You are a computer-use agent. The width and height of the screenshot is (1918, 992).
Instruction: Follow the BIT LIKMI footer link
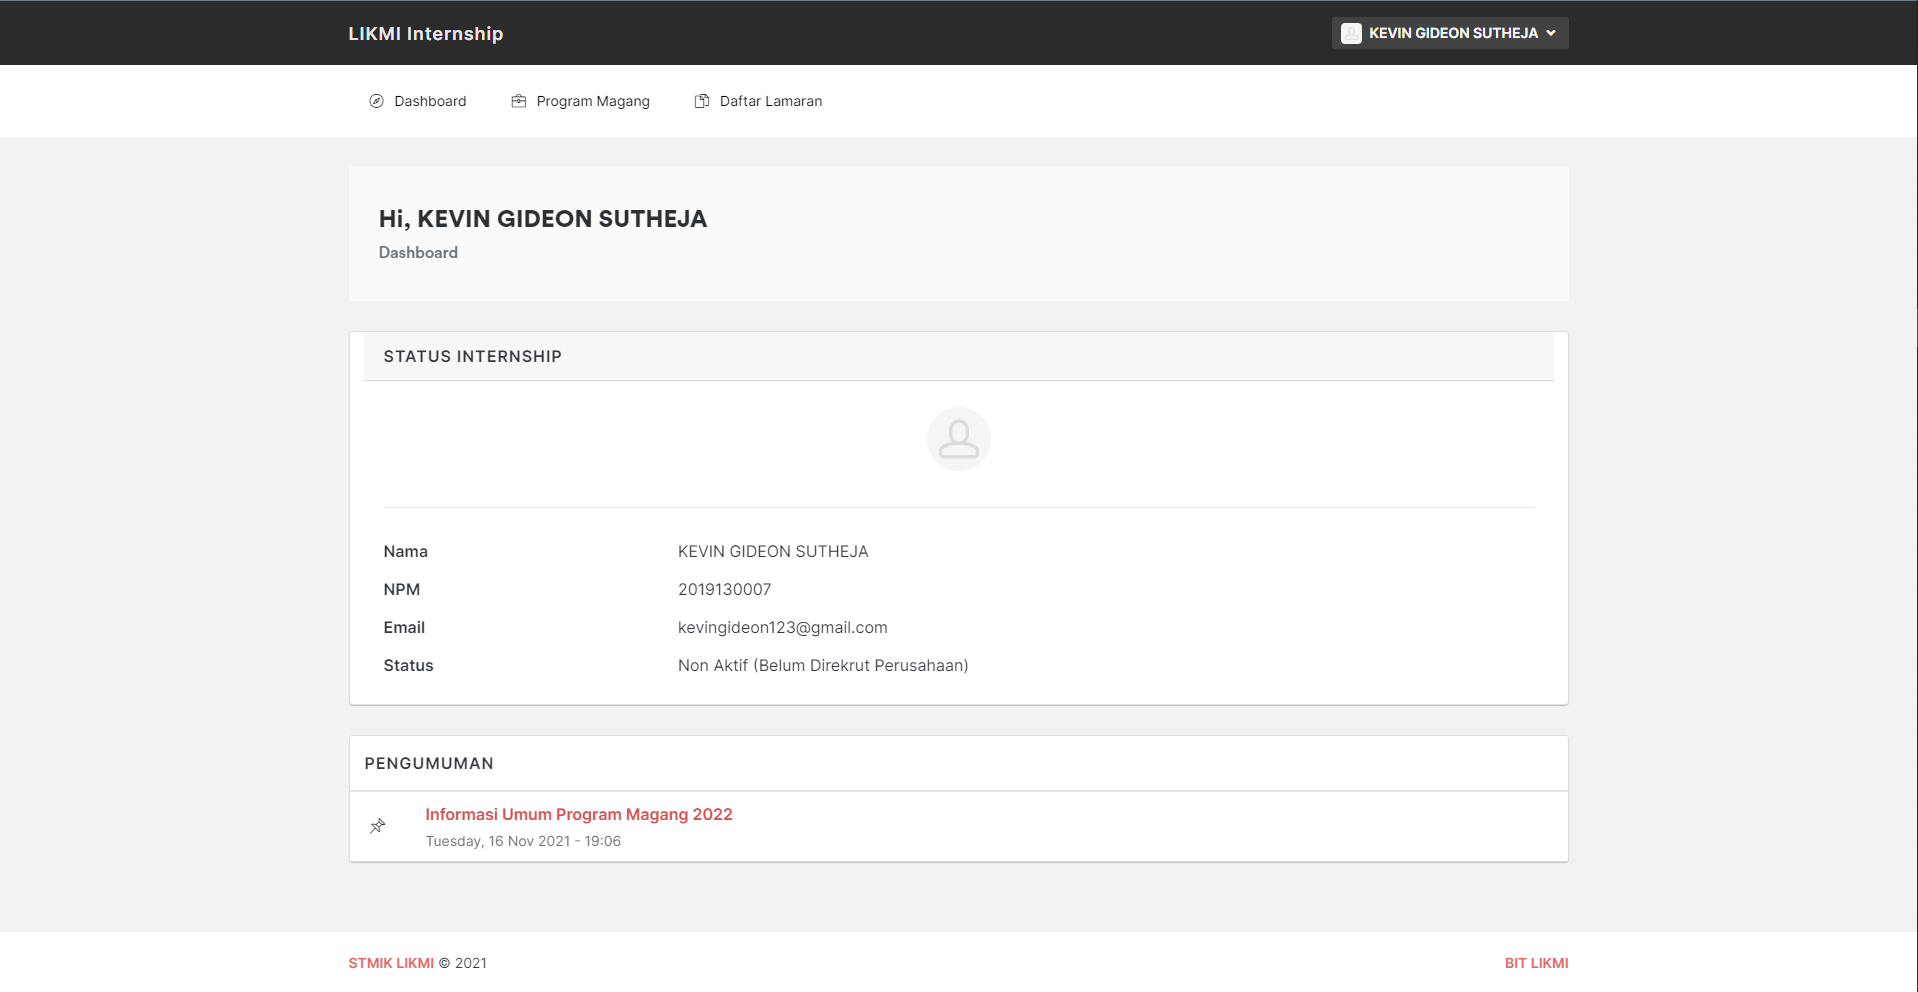tap(1536, 963)
